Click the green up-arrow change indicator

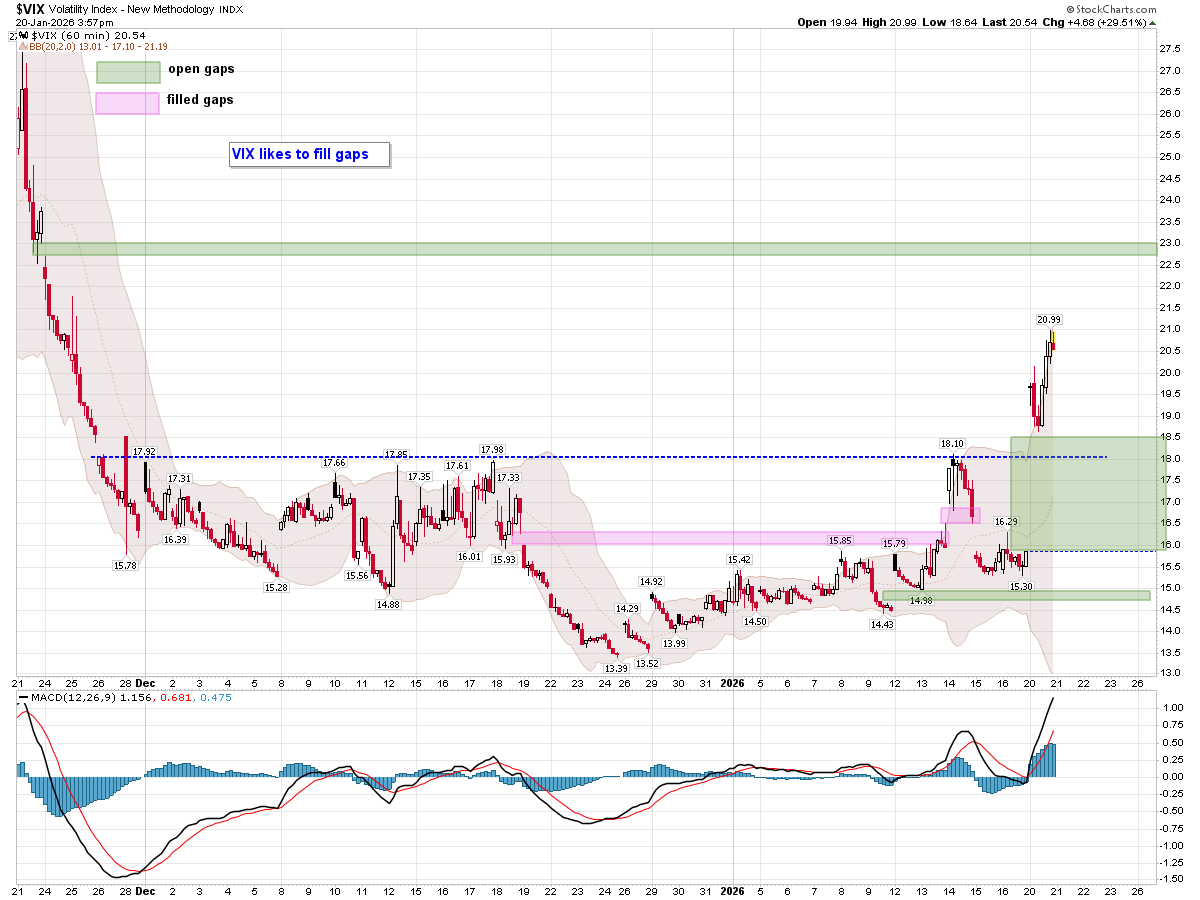tap(1152, 22)
